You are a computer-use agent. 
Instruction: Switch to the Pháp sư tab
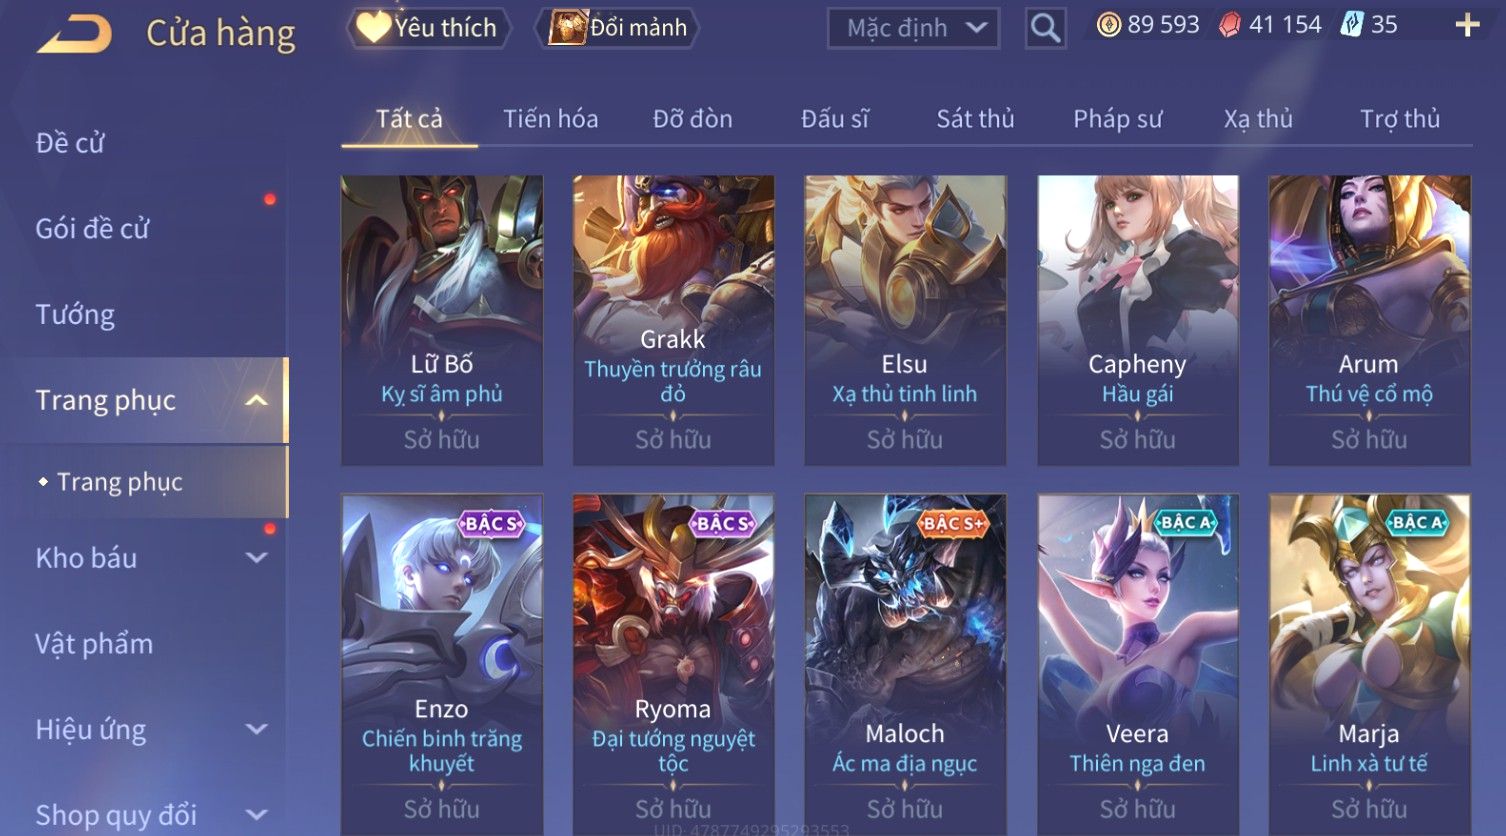pyautogui.click(x=1117, y=119)
